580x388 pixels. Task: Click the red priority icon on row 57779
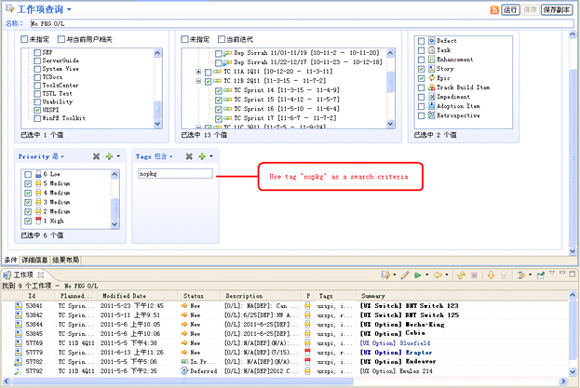click(307, 352)
